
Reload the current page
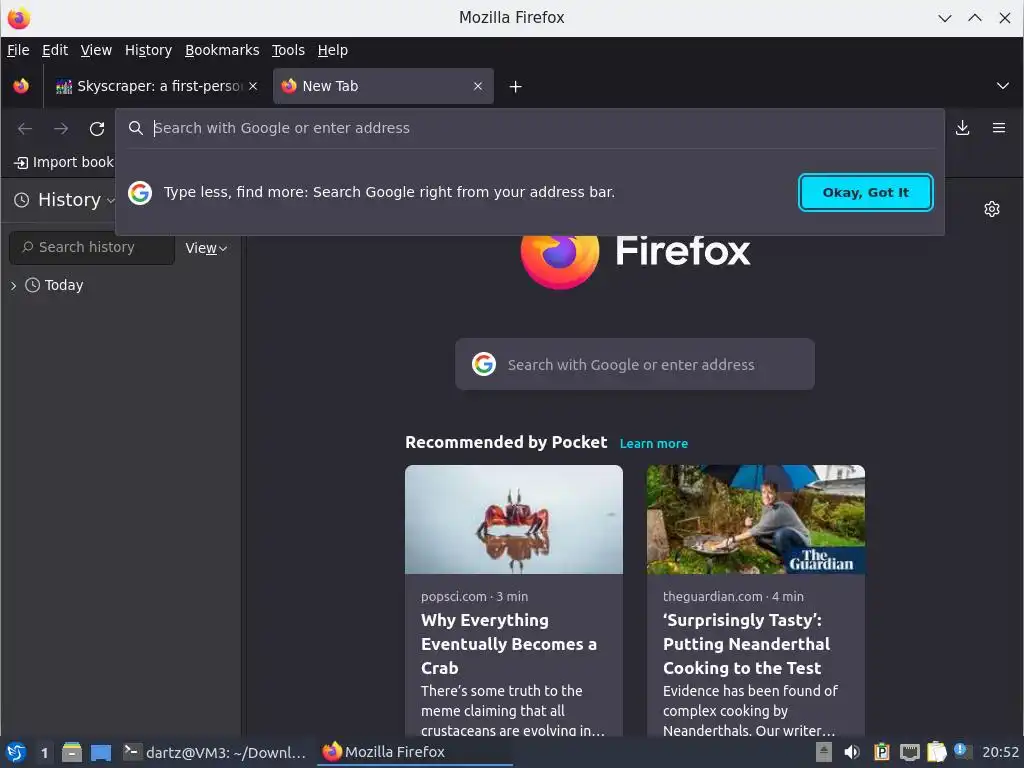point(97,129)
